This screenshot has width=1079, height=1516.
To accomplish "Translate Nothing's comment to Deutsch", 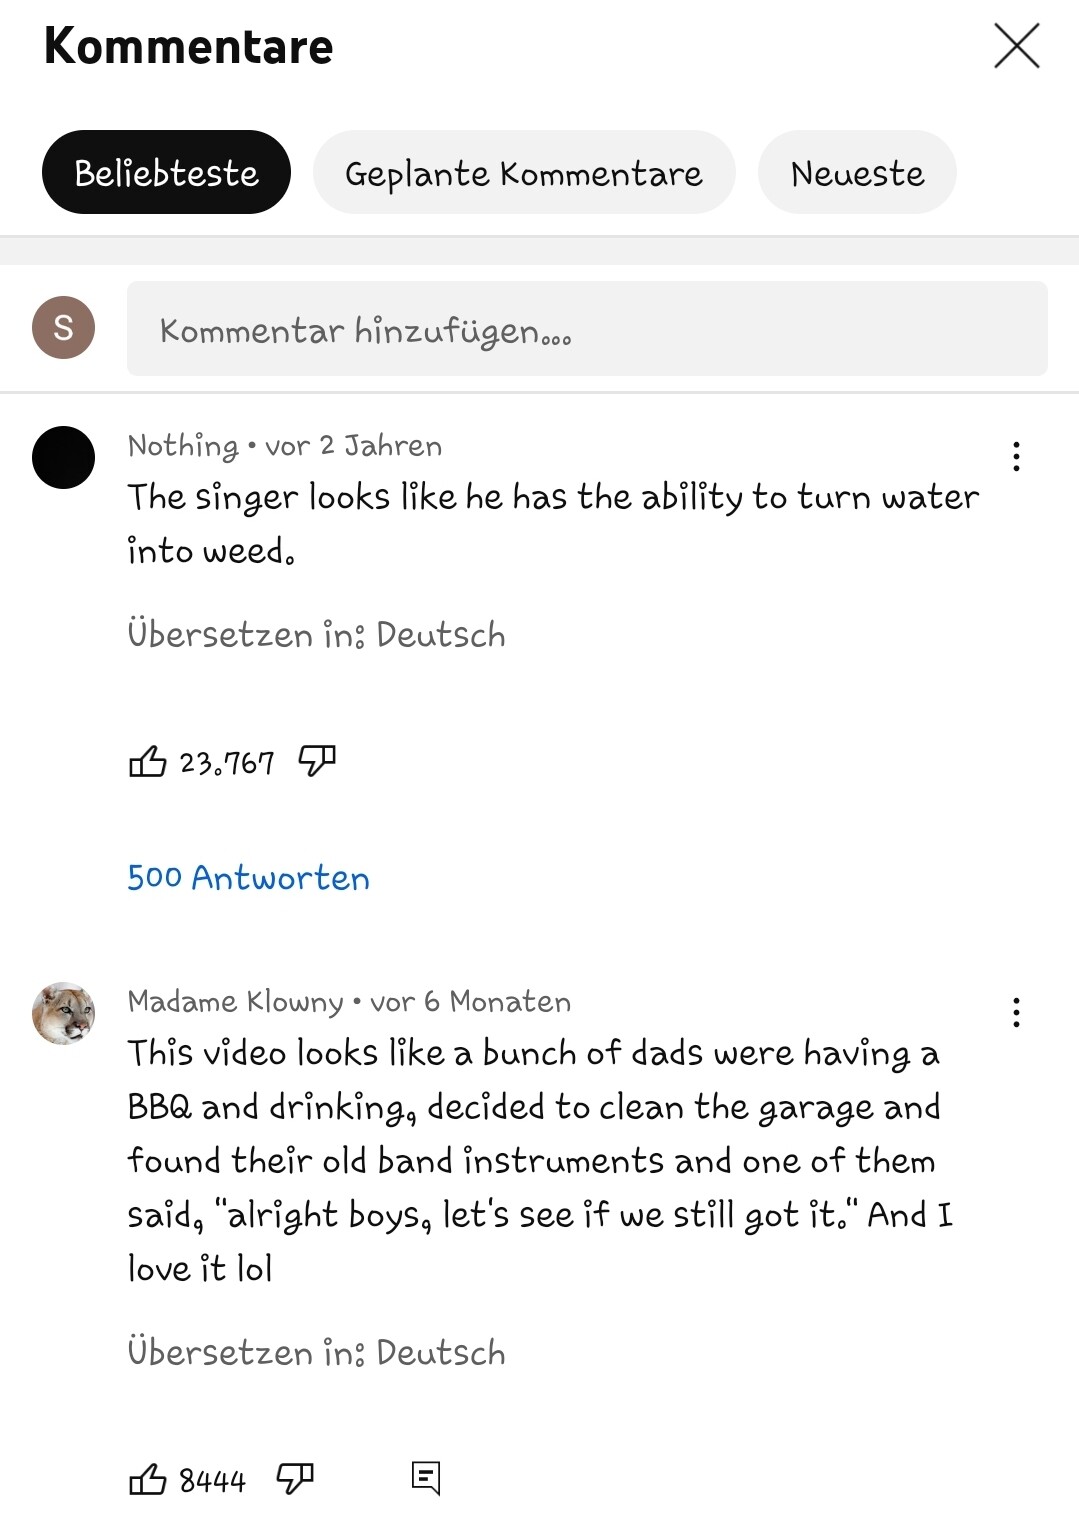I will click(316, 635).
